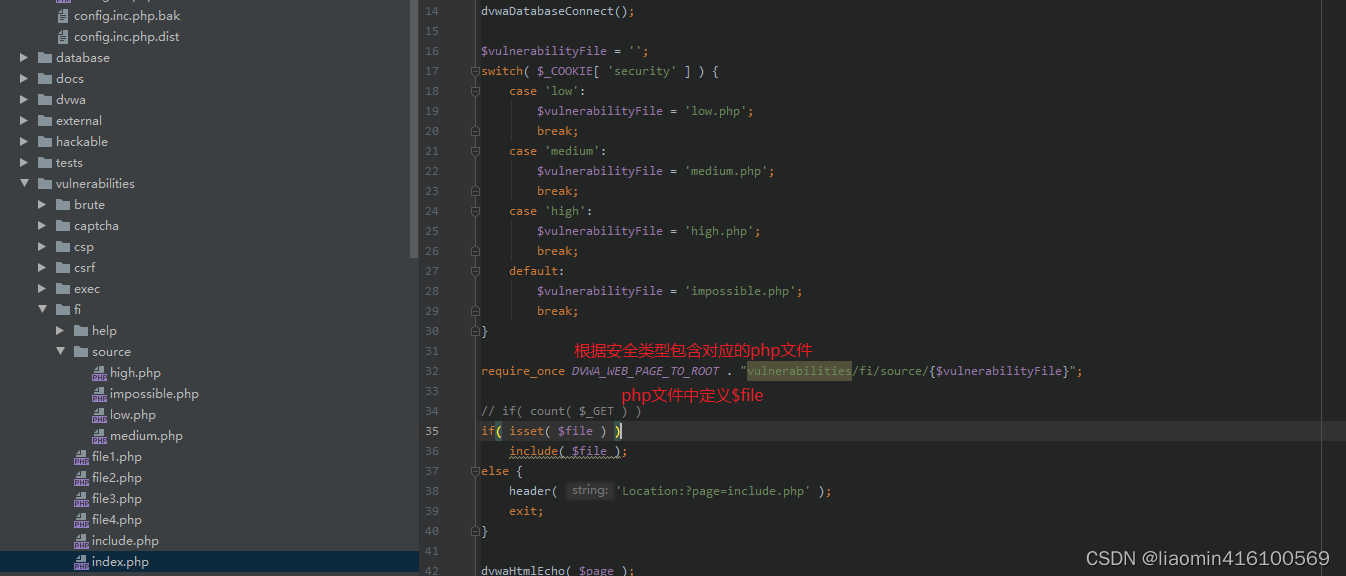Select index.php in project tree
1346x576 pixels.
120,562
